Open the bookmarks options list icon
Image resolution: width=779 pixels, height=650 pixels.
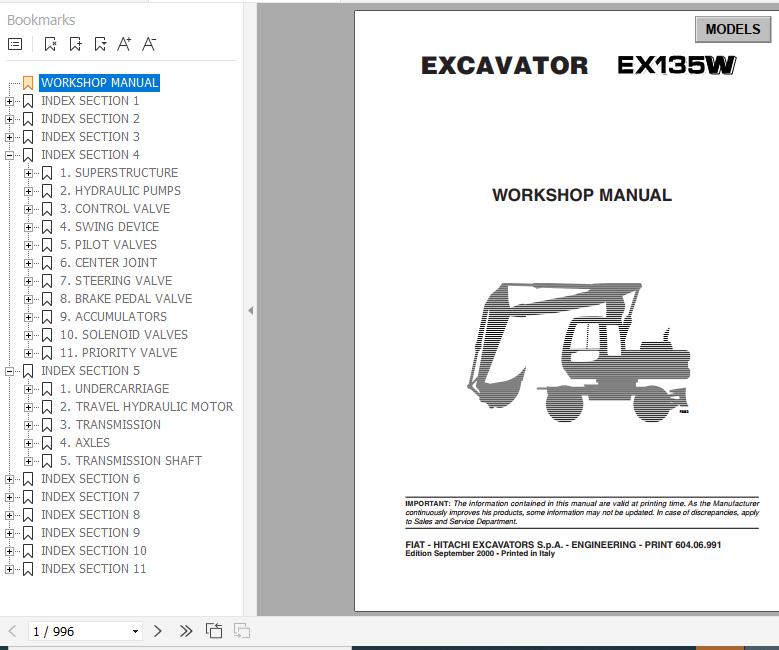tap(15, 44)
